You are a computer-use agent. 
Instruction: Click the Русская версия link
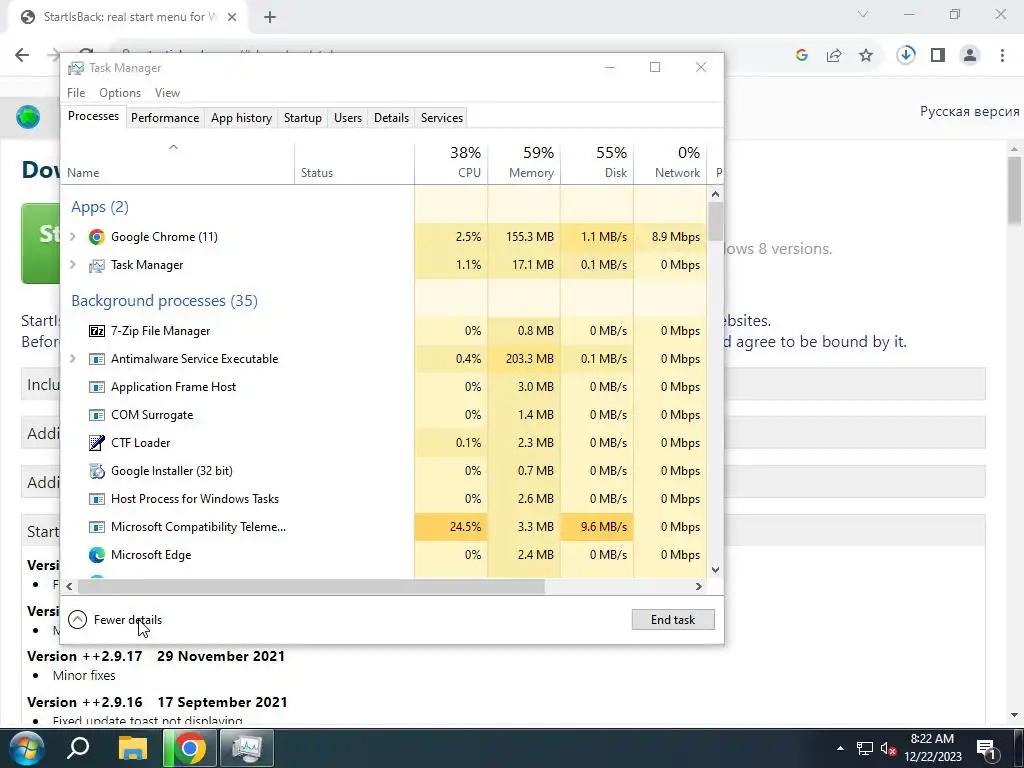(x=969, y=112)
